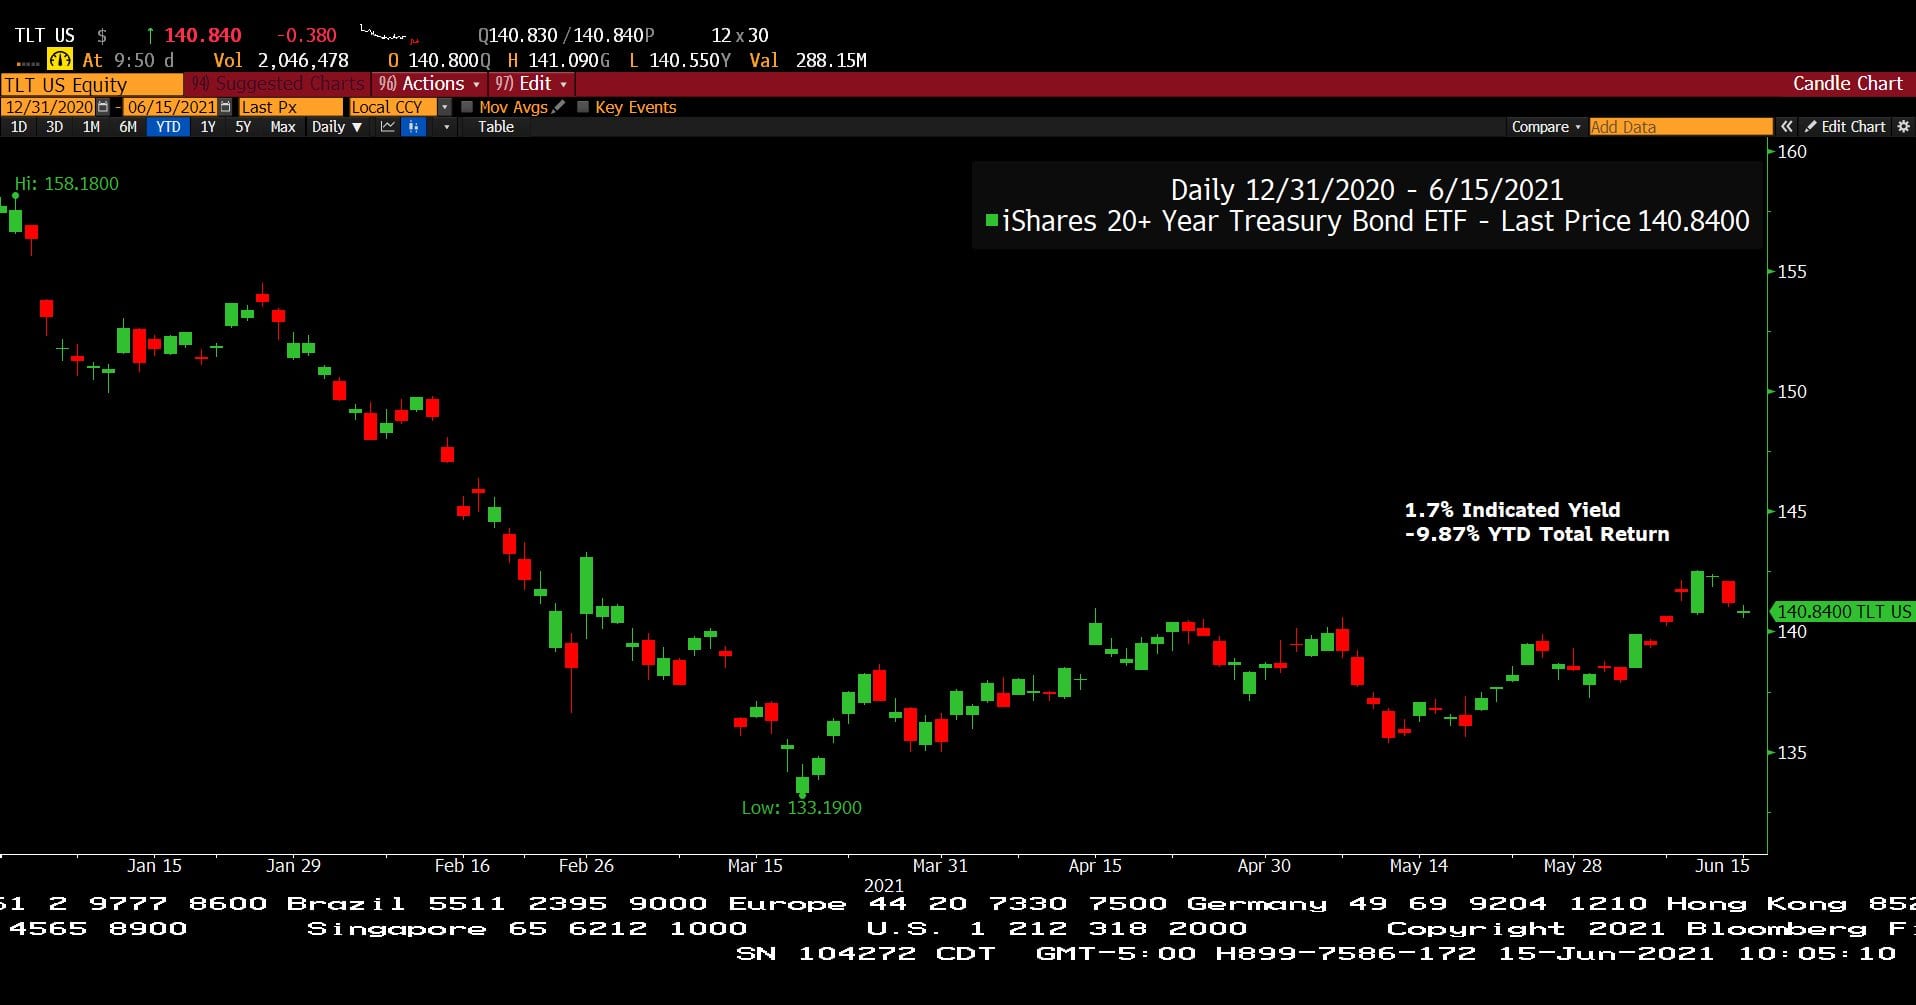Click the -0.380 change value
The image size is (1916, 1005).
pyautogui.click(x=306, y=35)
